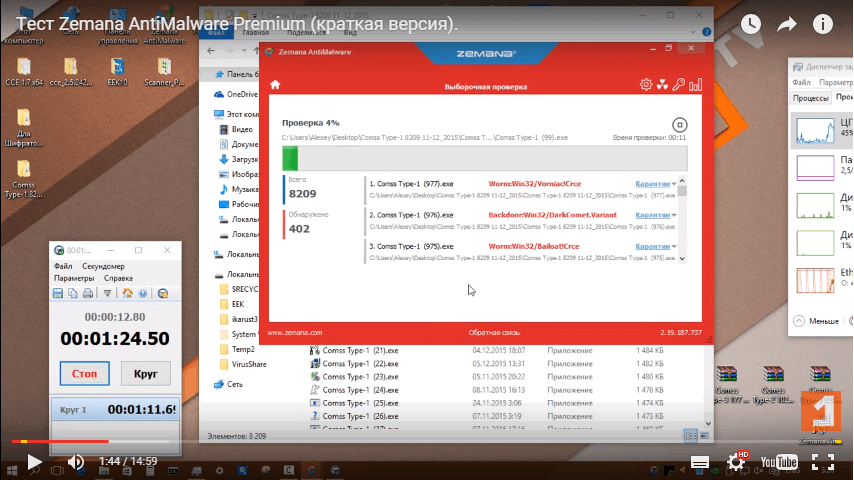The image size is (854, 480).
Task: Select Видео in Explorer sidebar
Action: click(x=236, y=130)
